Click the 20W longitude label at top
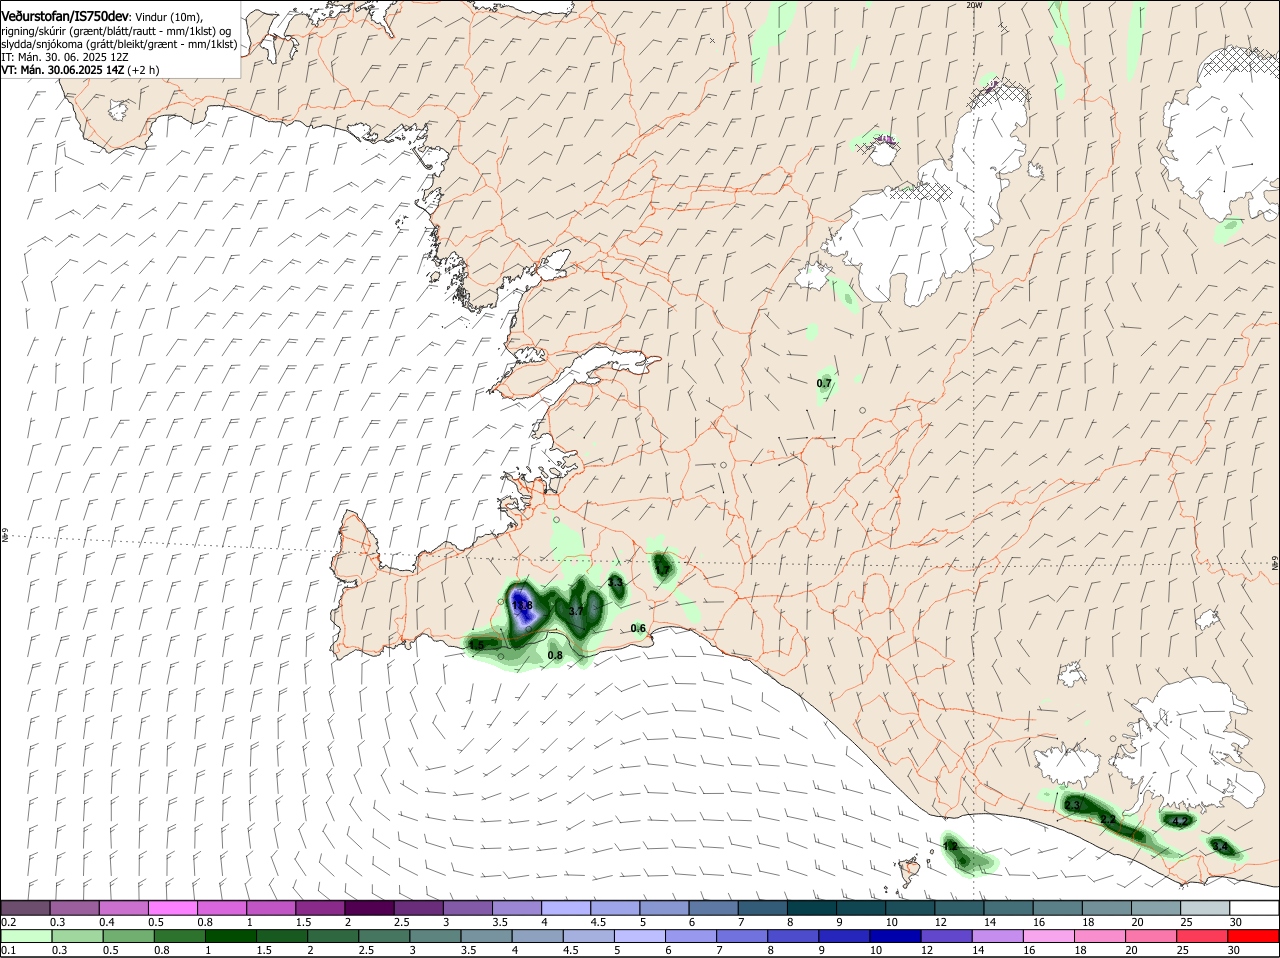Viewport: 1280px width, 958px height. (974, 5)
